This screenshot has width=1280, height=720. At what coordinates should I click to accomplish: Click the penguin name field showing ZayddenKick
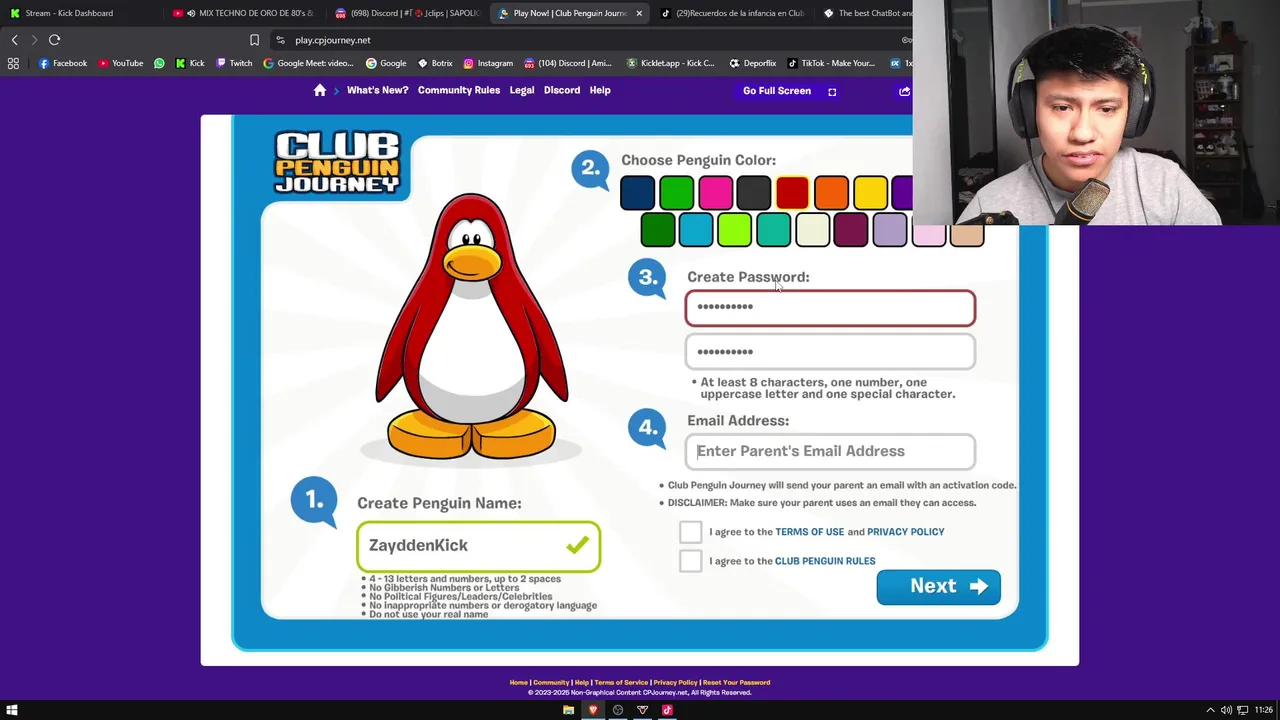point(478,546)
